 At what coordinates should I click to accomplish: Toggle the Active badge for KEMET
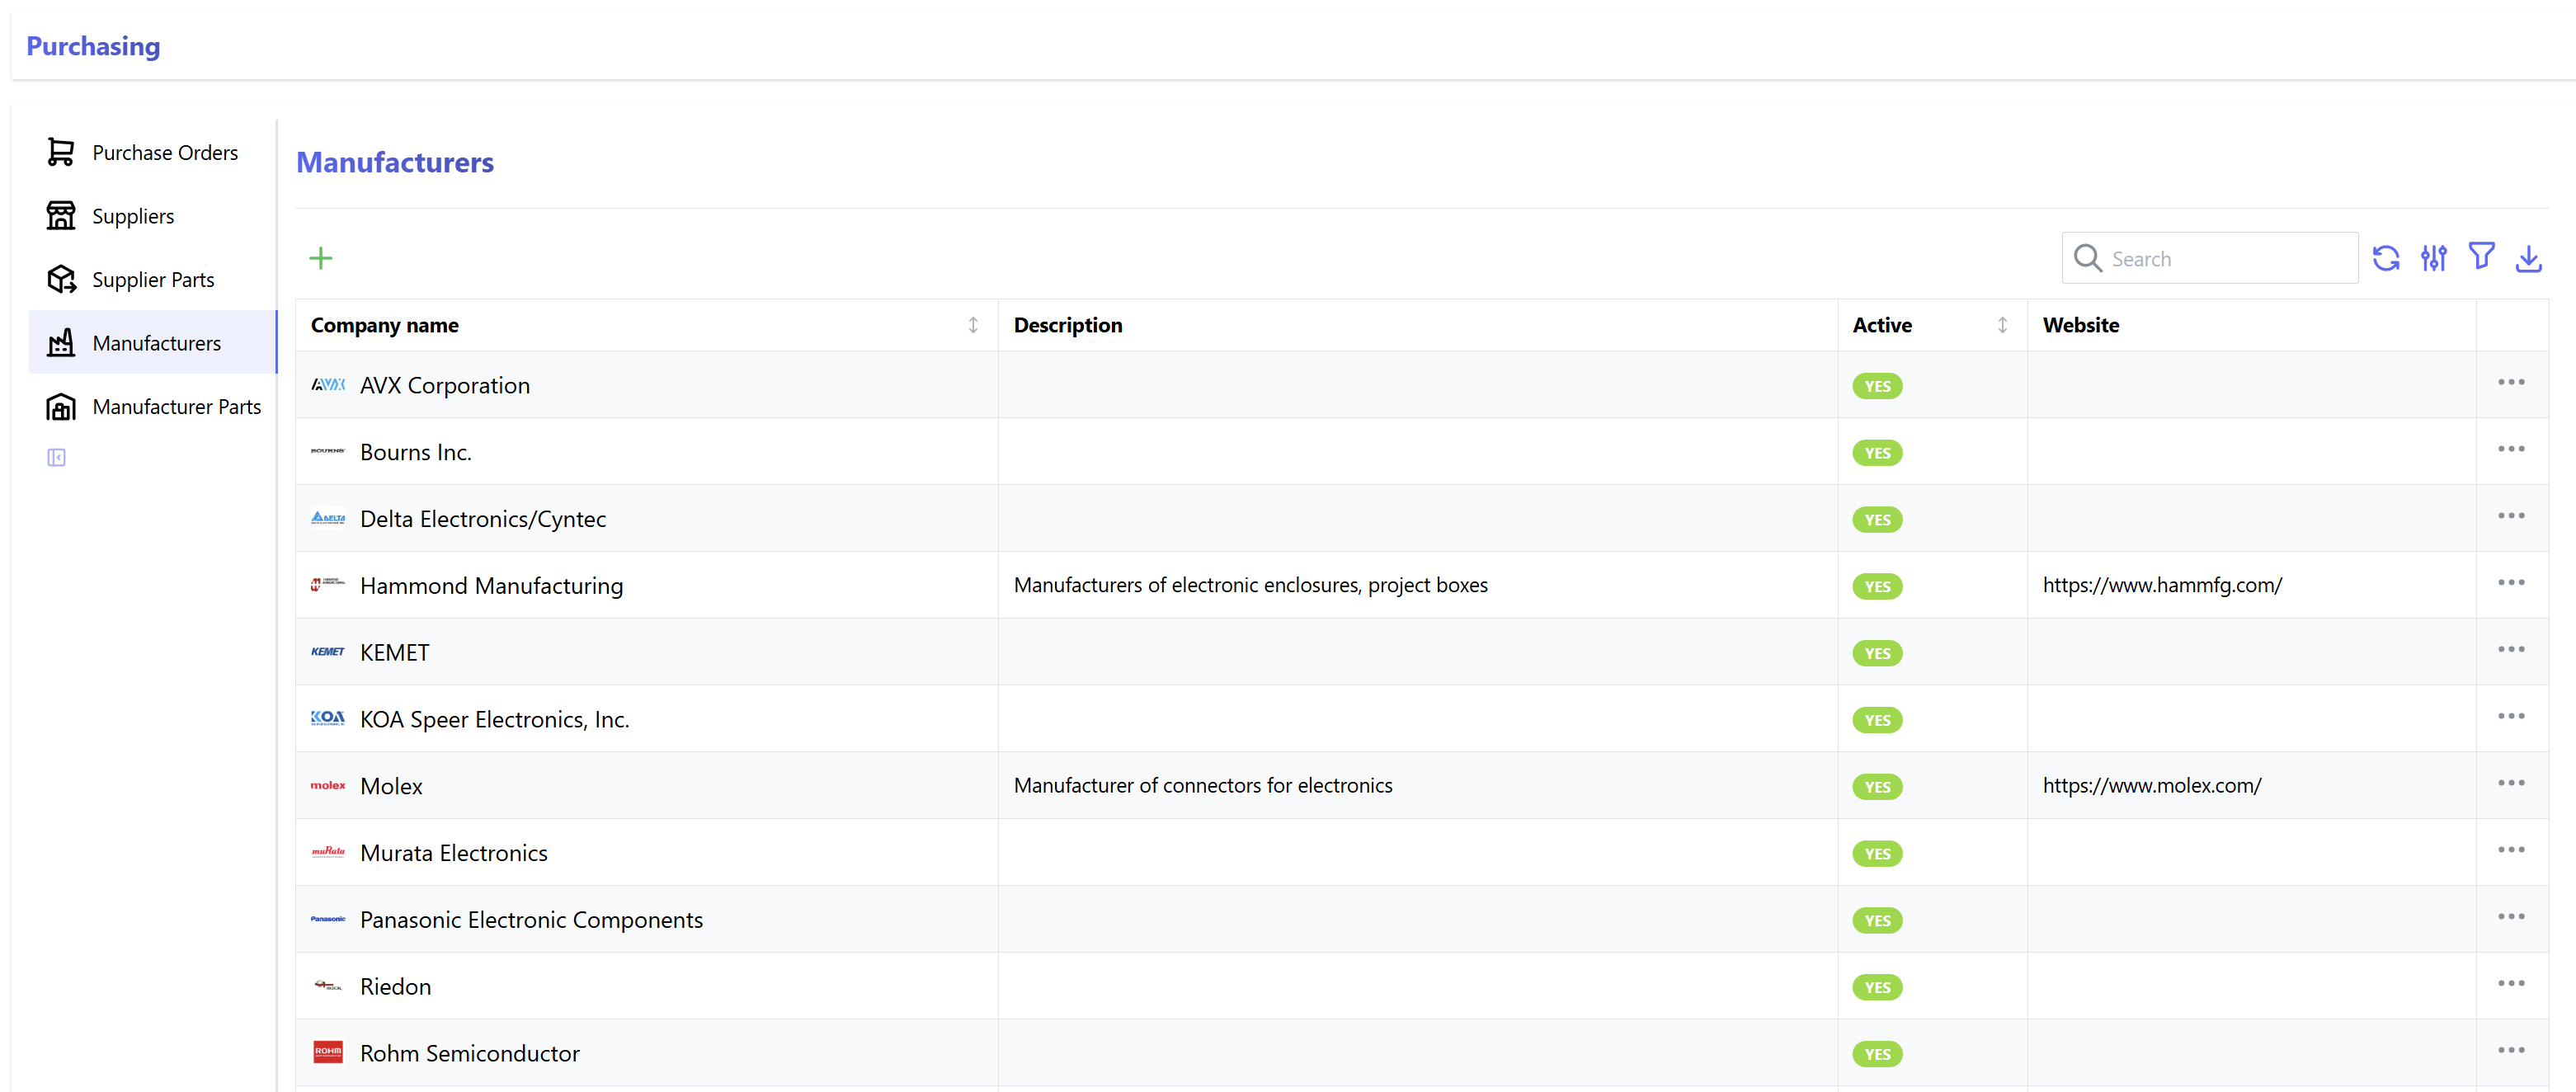pyautogui.click(x=1877, y=652)
